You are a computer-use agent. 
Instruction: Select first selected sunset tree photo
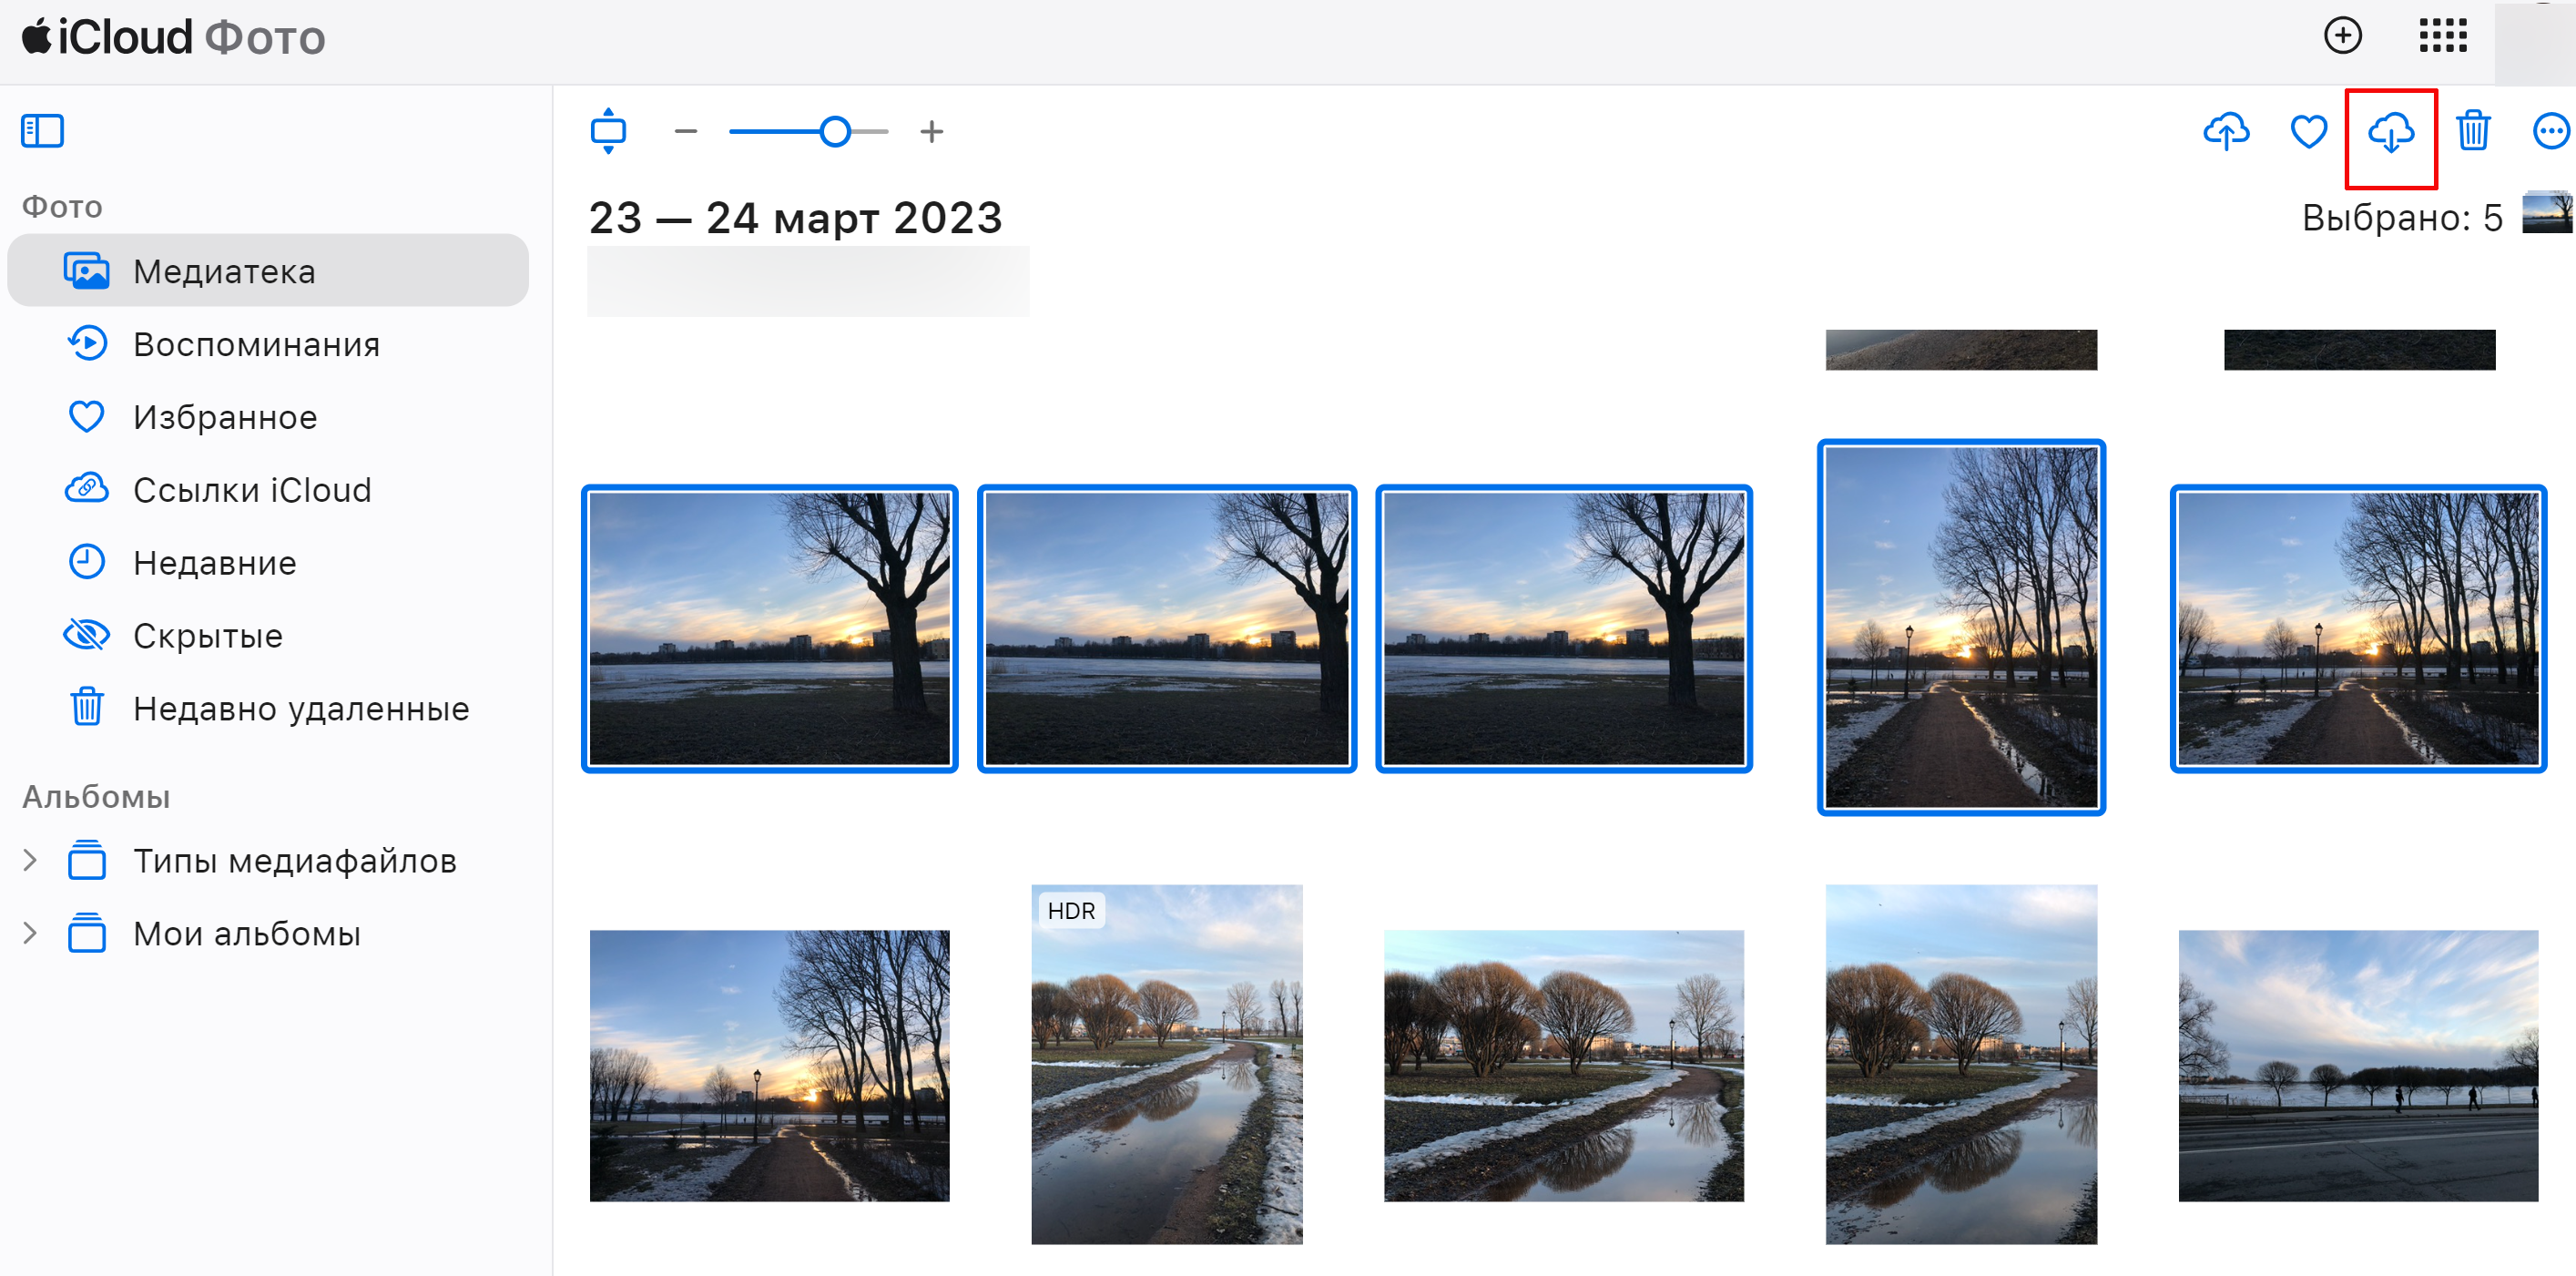[770, 629]
